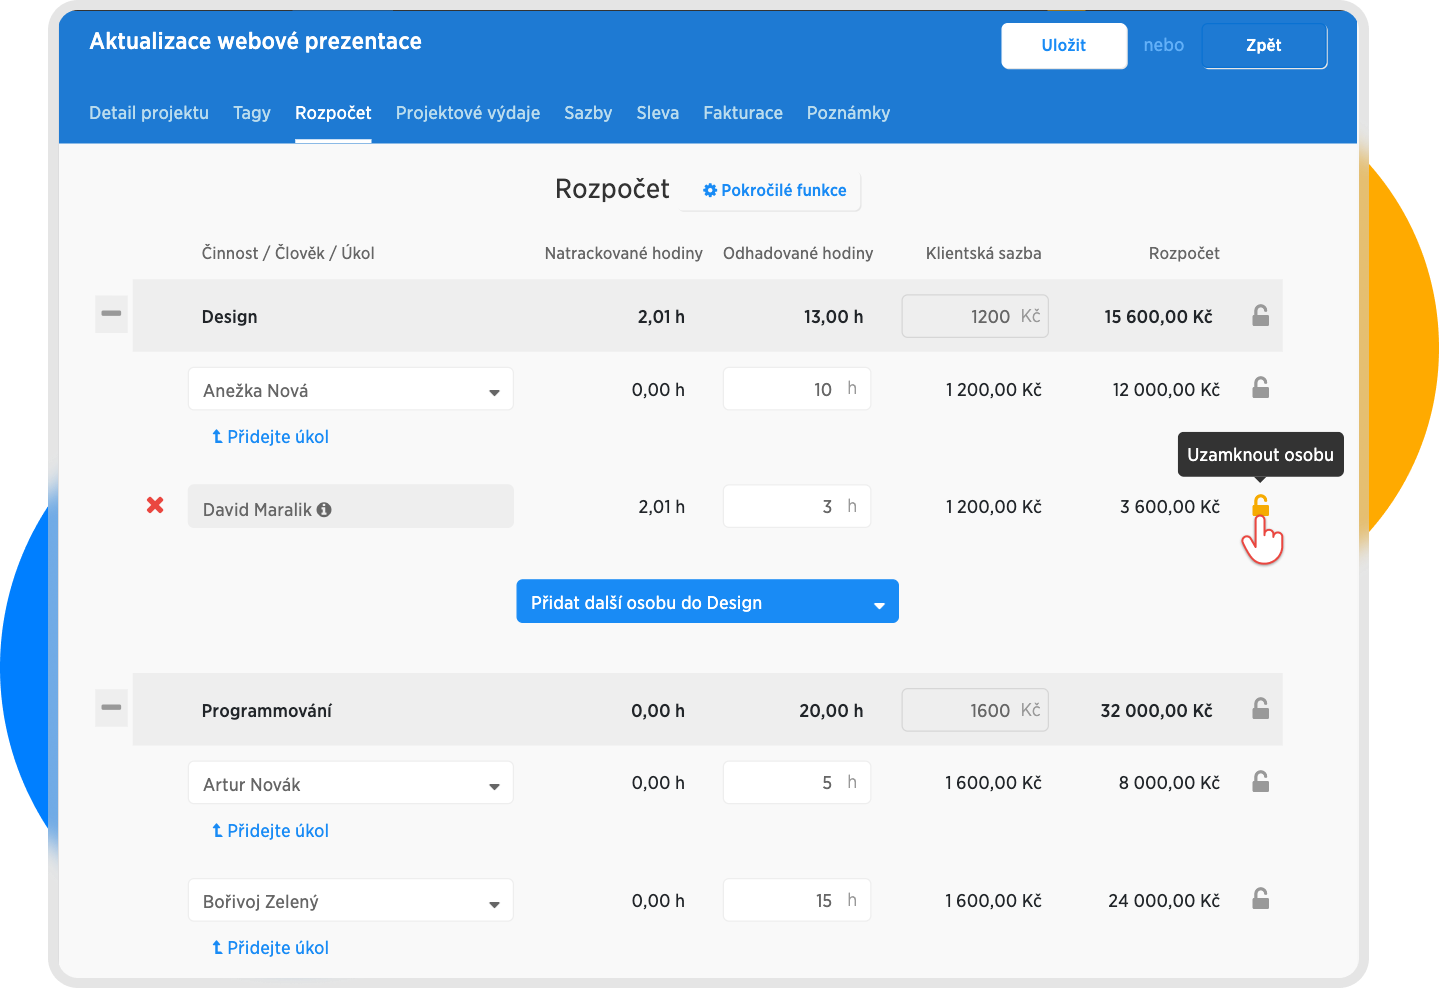Collapse the Programmování section with minus button

(111, 709)
